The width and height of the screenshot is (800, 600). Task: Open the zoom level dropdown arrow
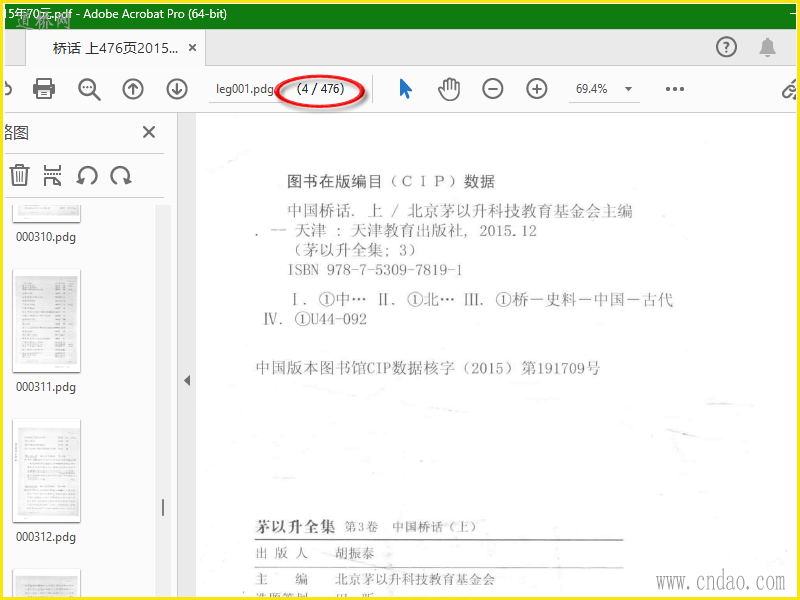pyautogui.click(x=629, y=89)
